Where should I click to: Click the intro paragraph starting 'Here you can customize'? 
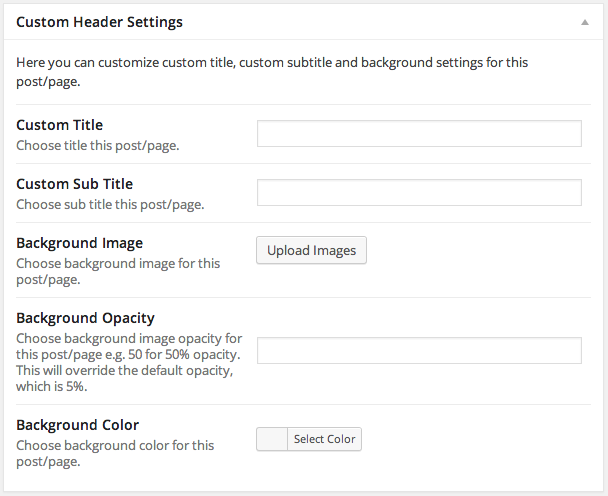(x=272, y=72)
